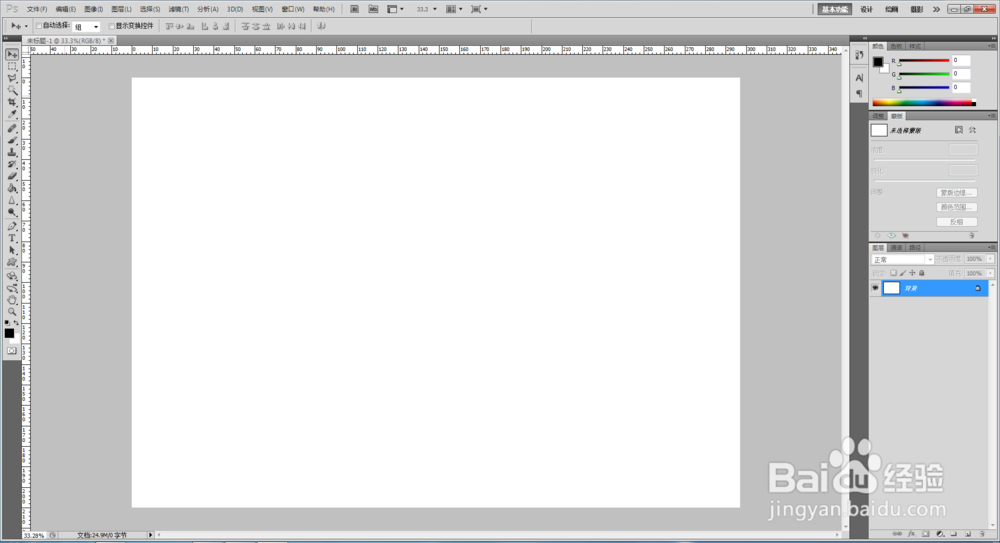
Task: Toggle visibility of the 背景 layer
Action: [x=875, y=288]
